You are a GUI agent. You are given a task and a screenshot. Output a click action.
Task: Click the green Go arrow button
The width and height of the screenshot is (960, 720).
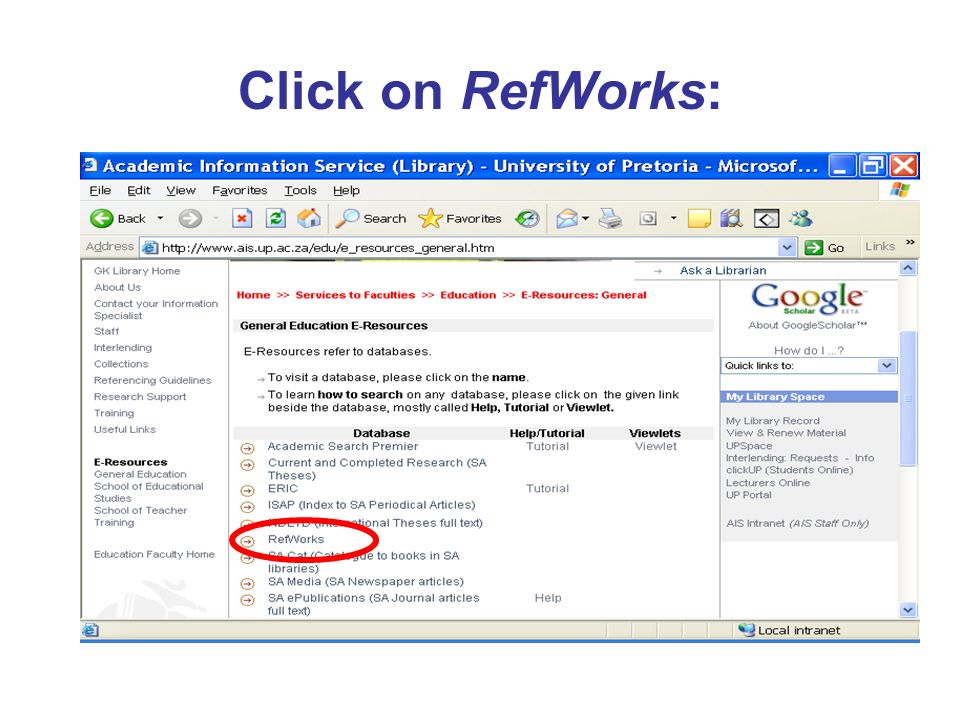814,247
